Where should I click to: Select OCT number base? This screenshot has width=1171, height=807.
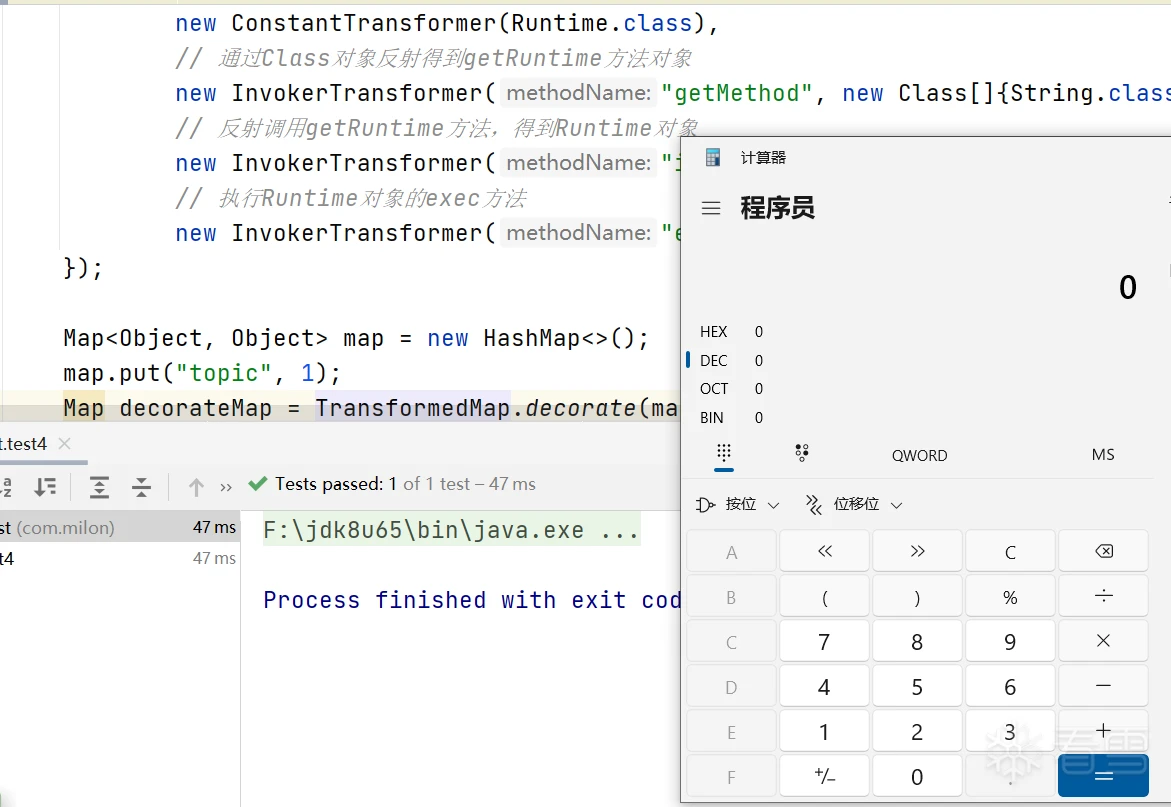(x=732, y=389)
